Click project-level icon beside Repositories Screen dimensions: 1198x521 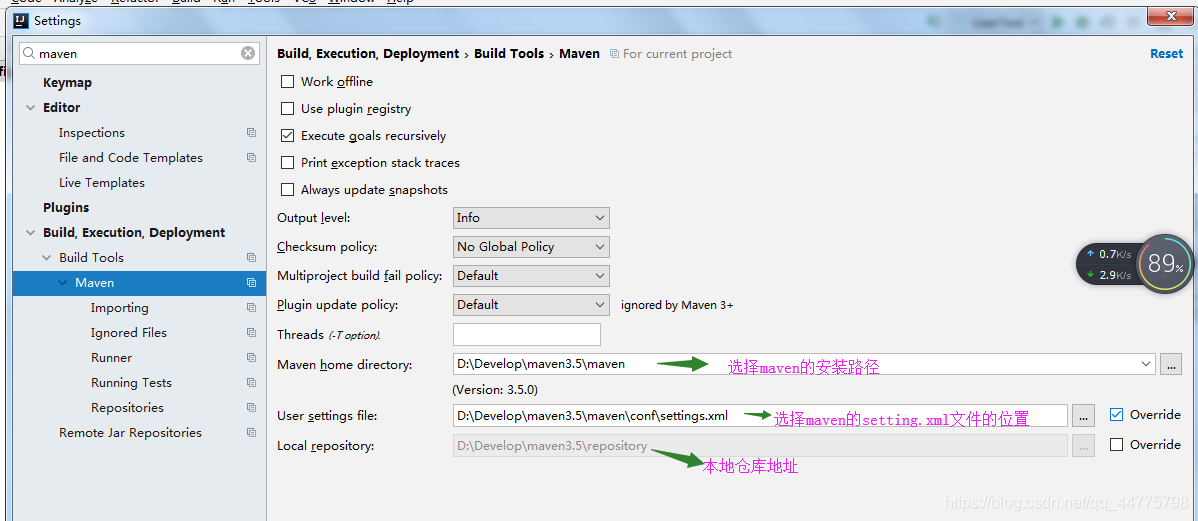click(251, 408)
